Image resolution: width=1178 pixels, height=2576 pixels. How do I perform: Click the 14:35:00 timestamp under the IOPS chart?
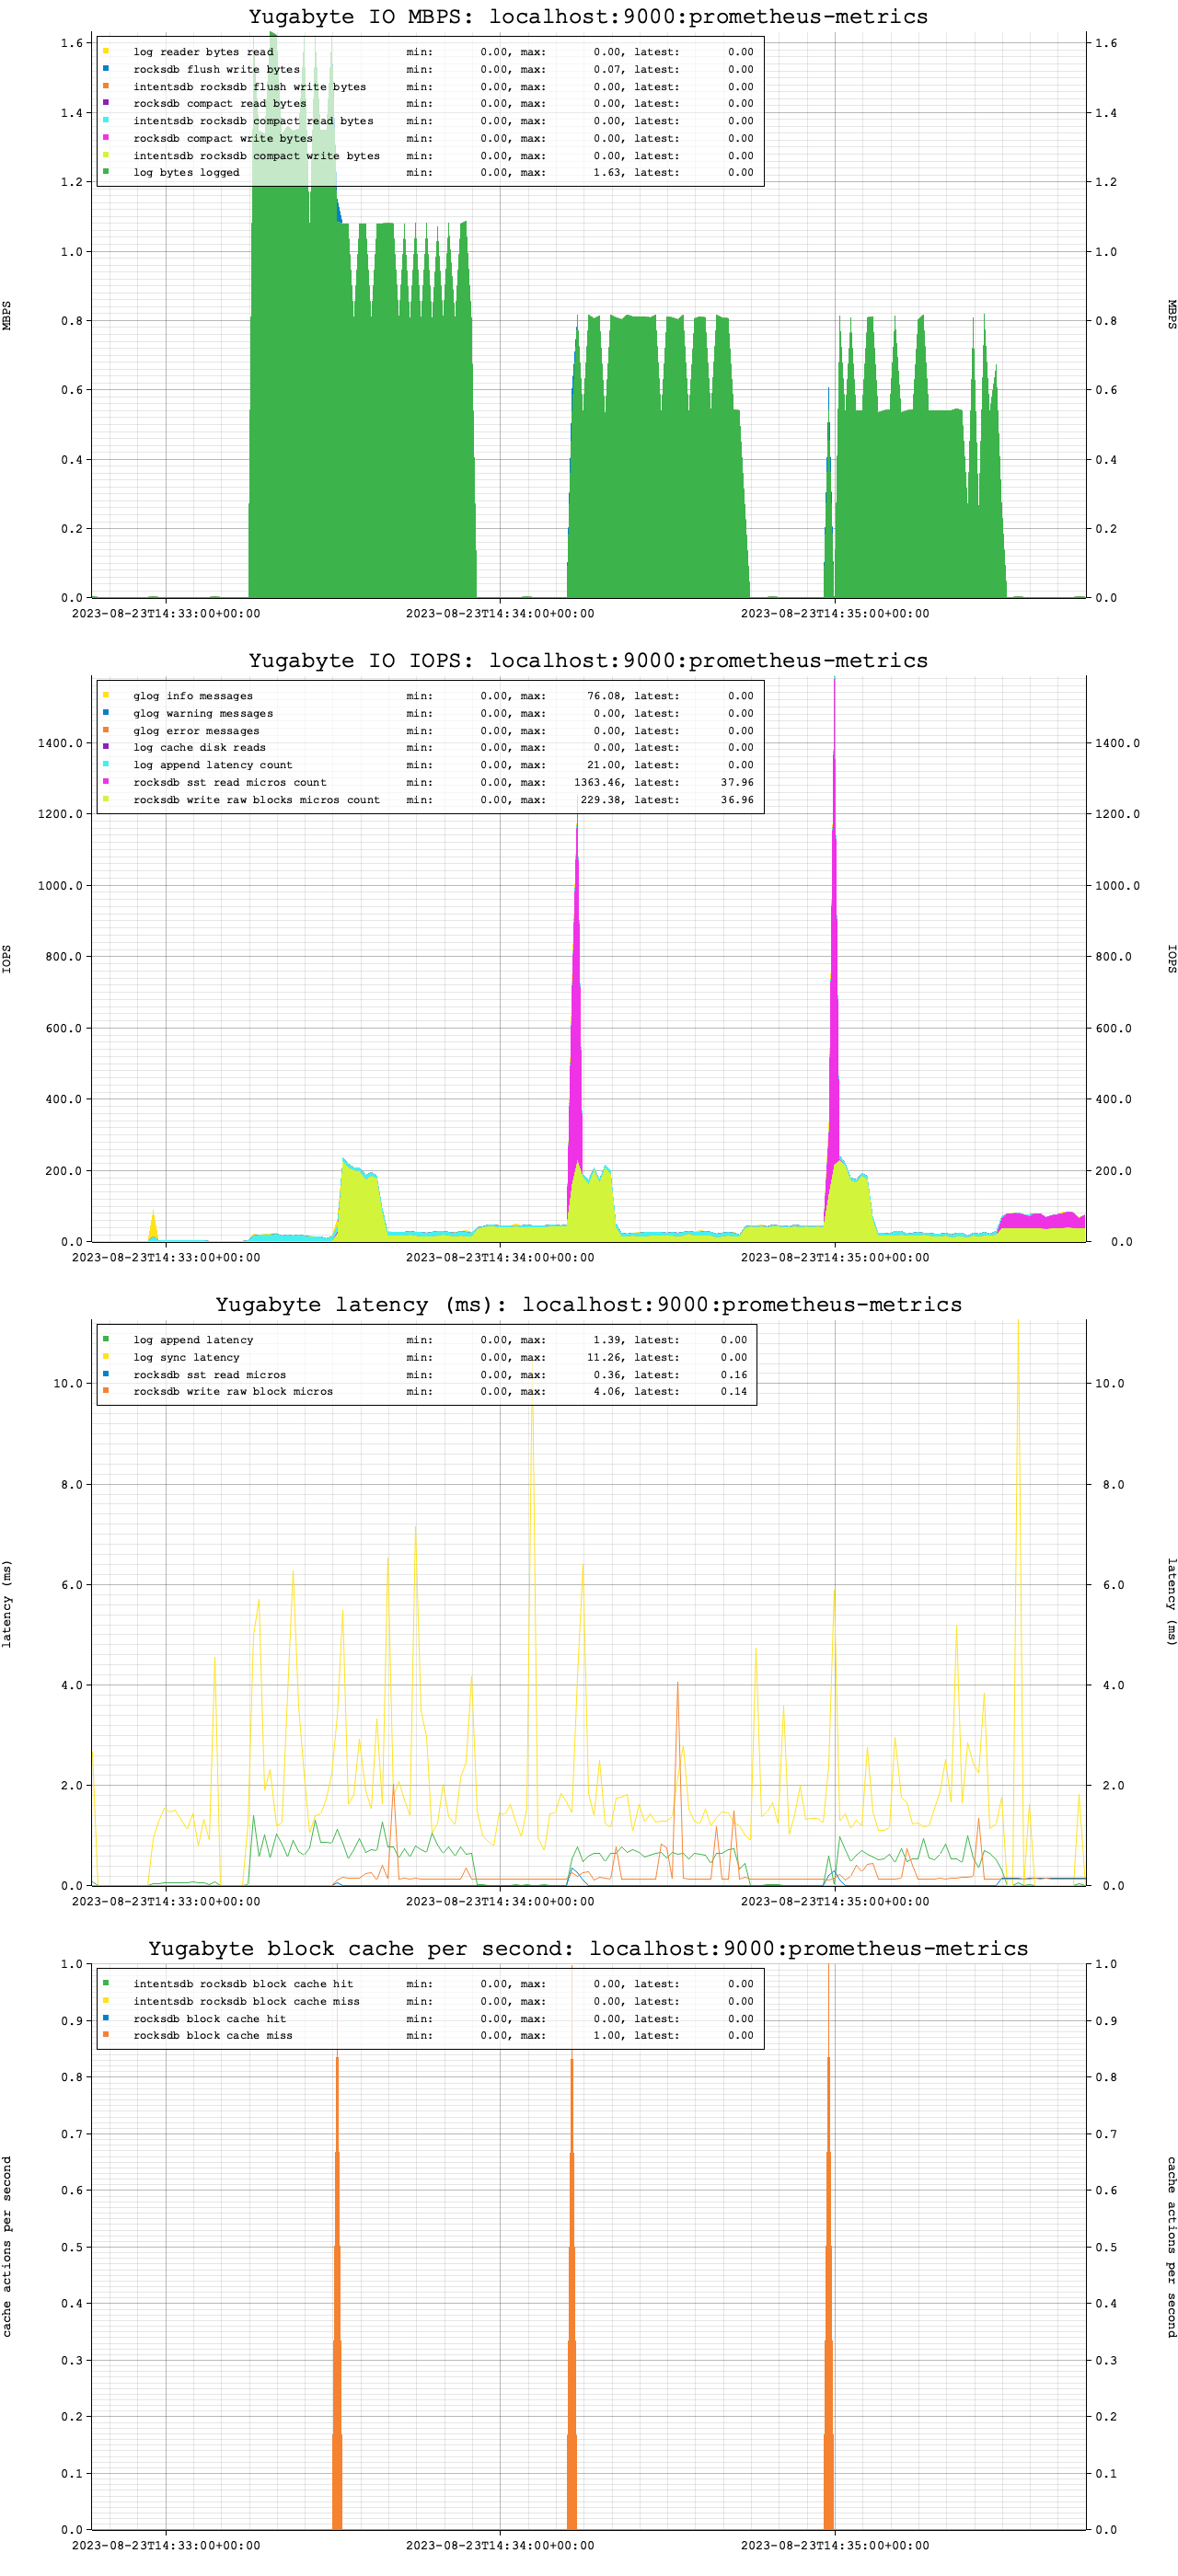[835, 1257]
